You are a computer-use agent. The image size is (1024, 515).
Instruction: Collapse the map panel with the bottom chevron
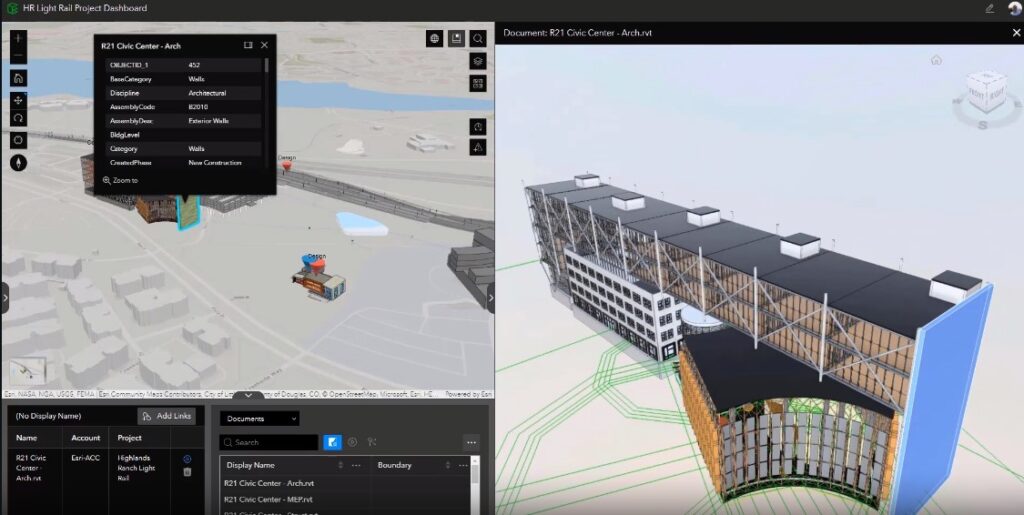[248, 395]
